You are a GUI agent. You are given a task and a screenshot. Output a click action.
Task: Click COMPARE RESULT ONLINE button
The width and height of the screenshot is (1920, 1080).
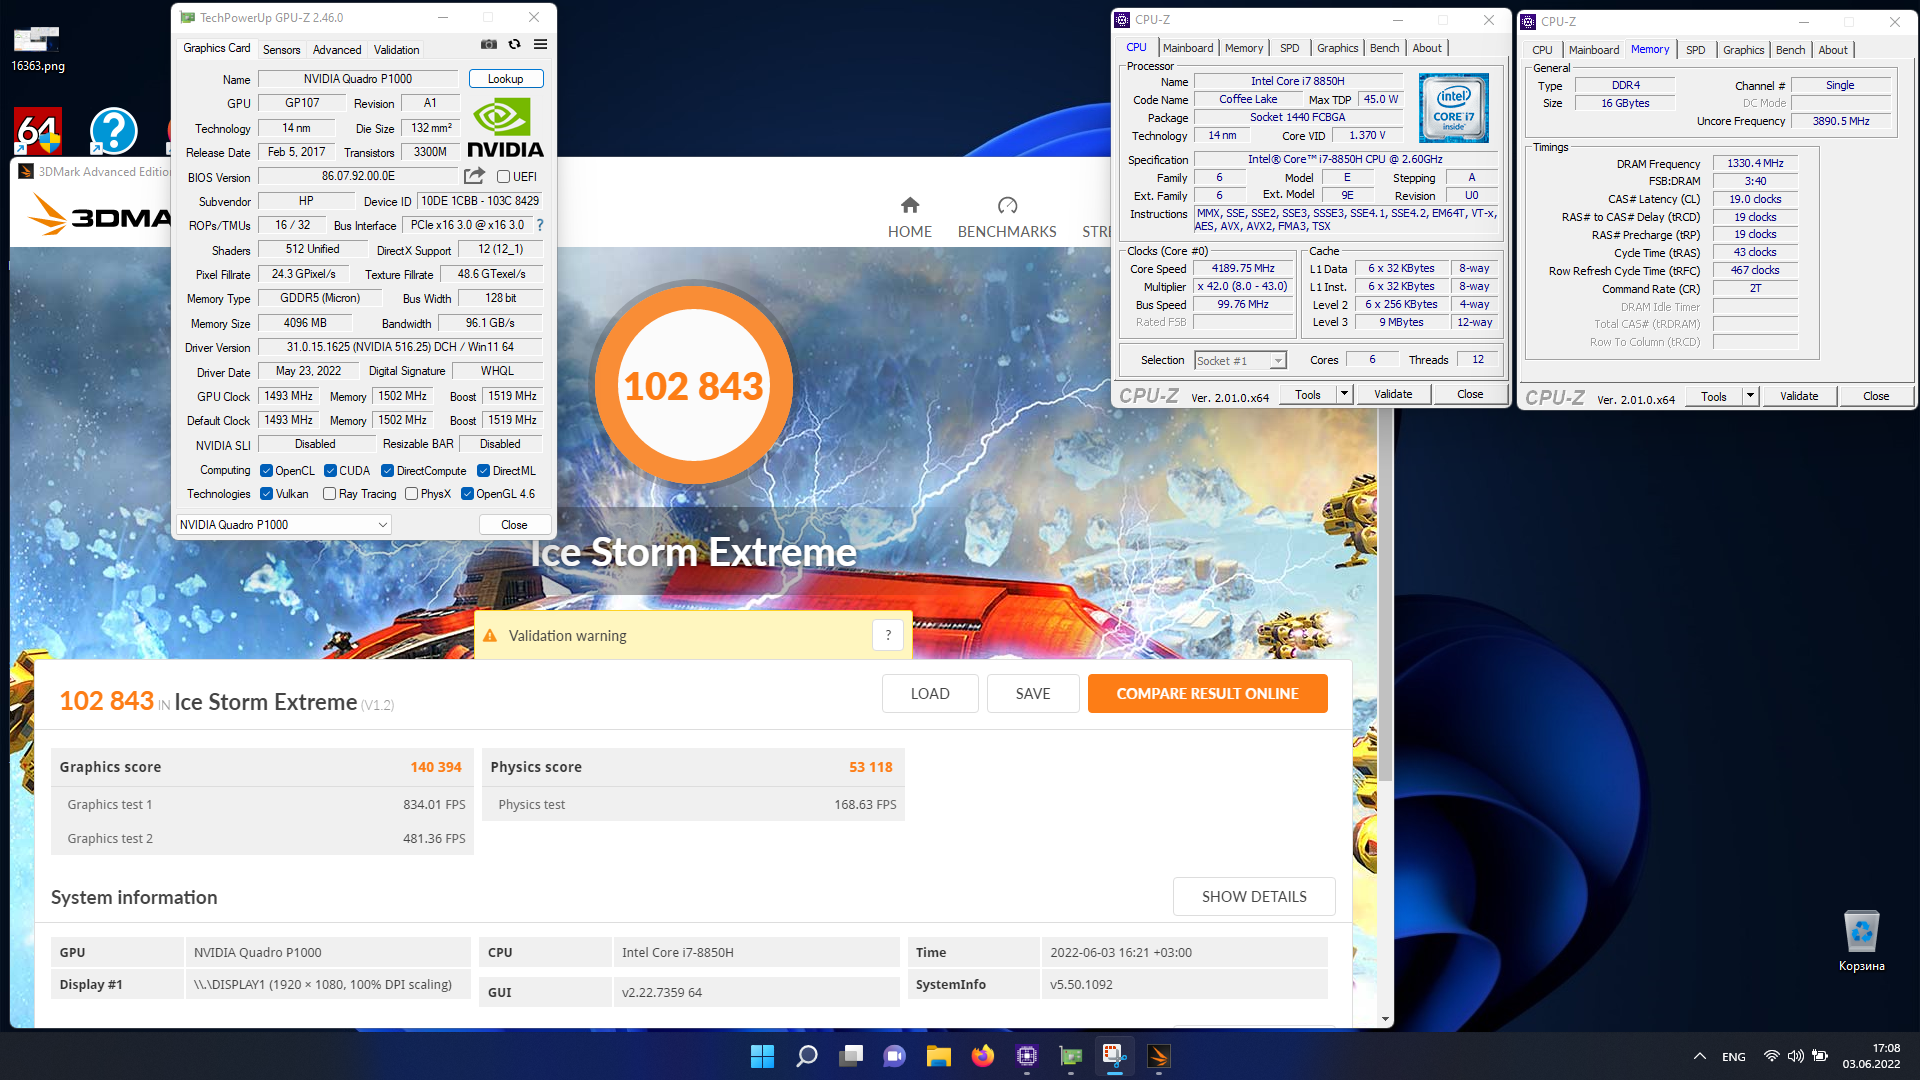[1207, 694]
